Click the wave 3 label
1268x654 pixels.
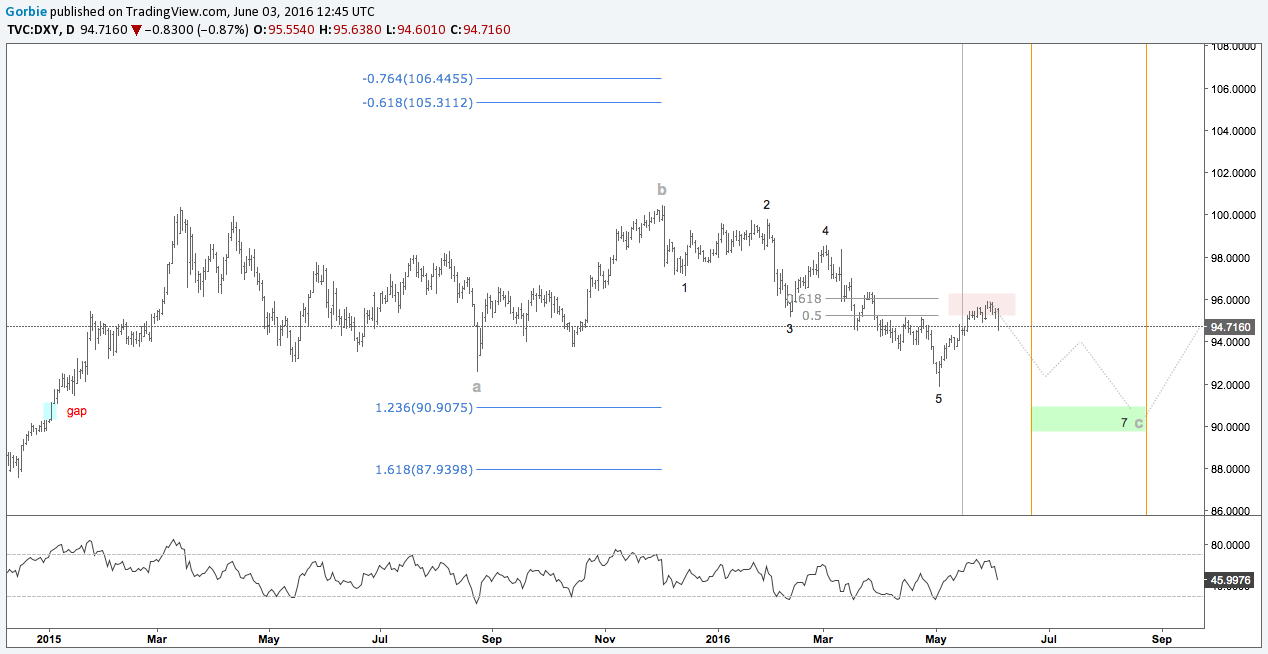pos(789,328)
